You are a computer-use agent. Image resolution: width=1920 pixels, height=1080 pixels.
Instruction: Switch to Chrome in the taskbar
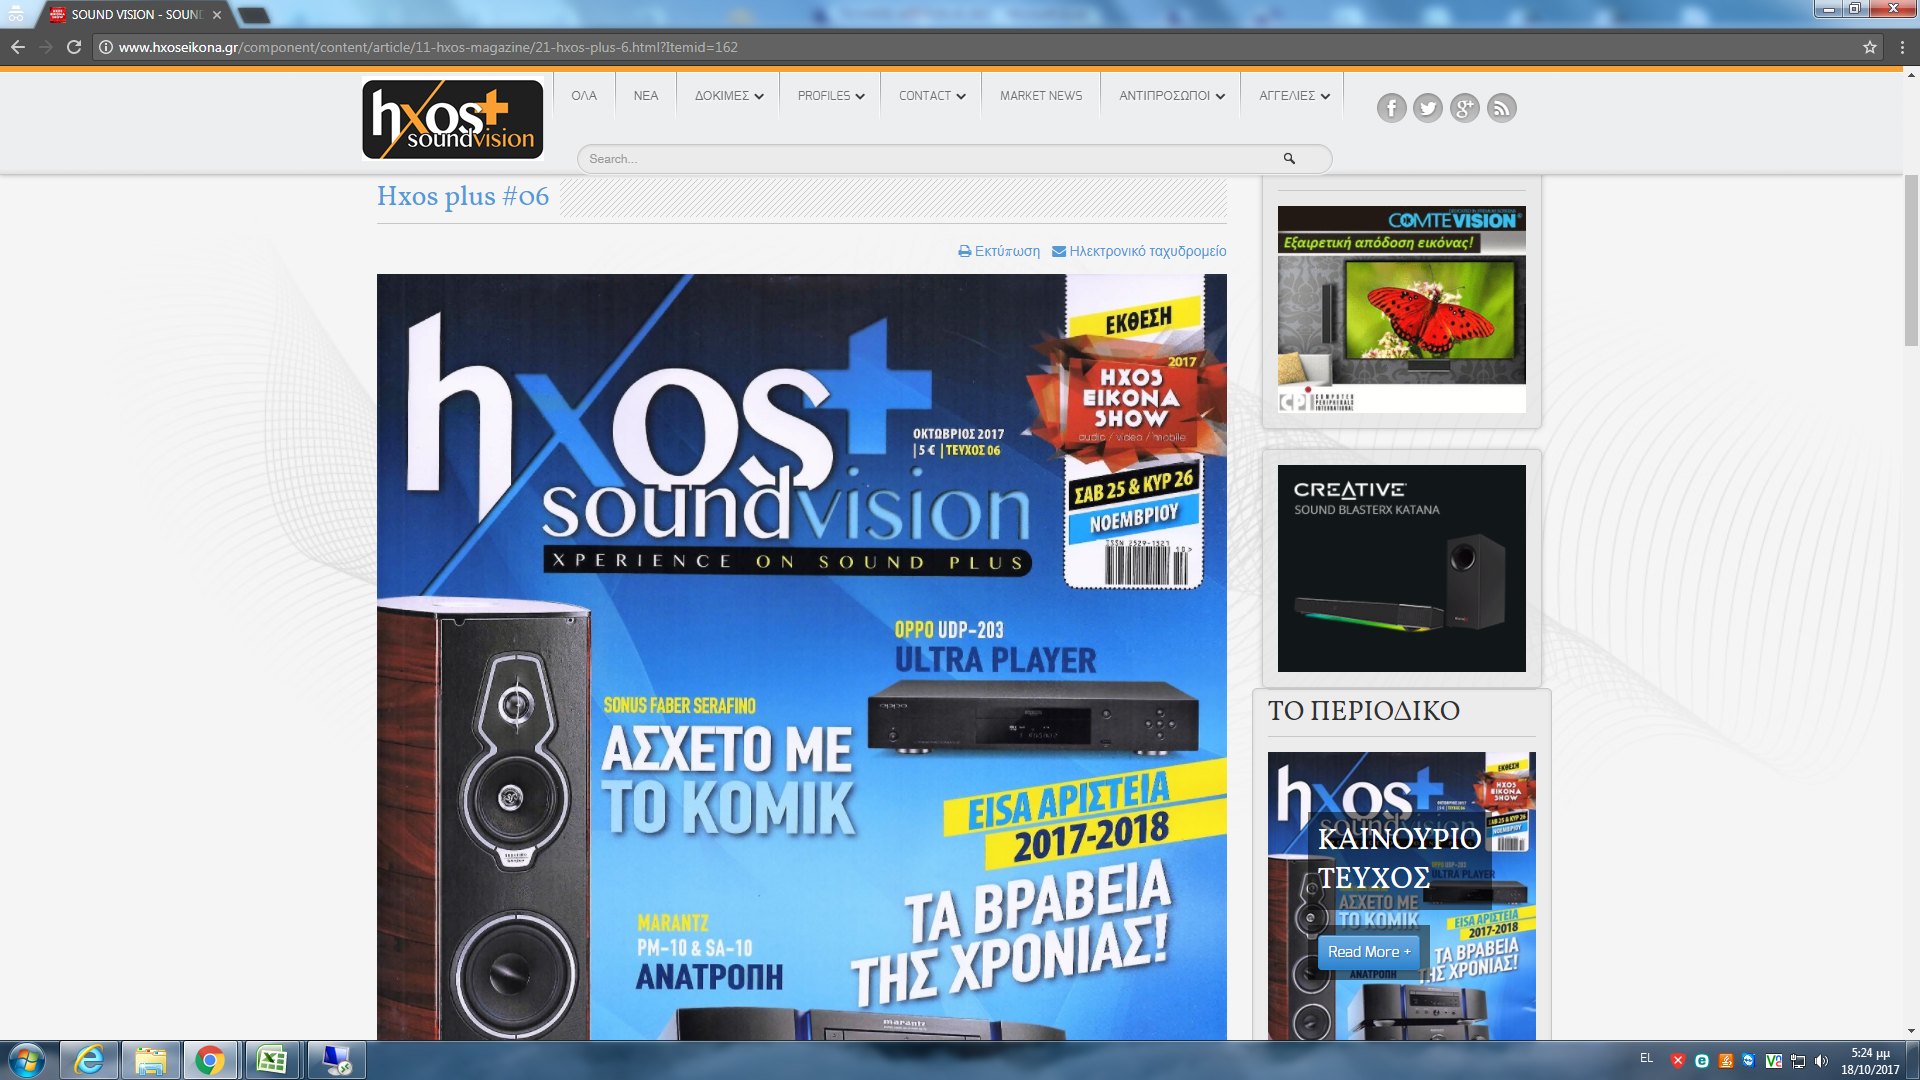(210, 1060)
